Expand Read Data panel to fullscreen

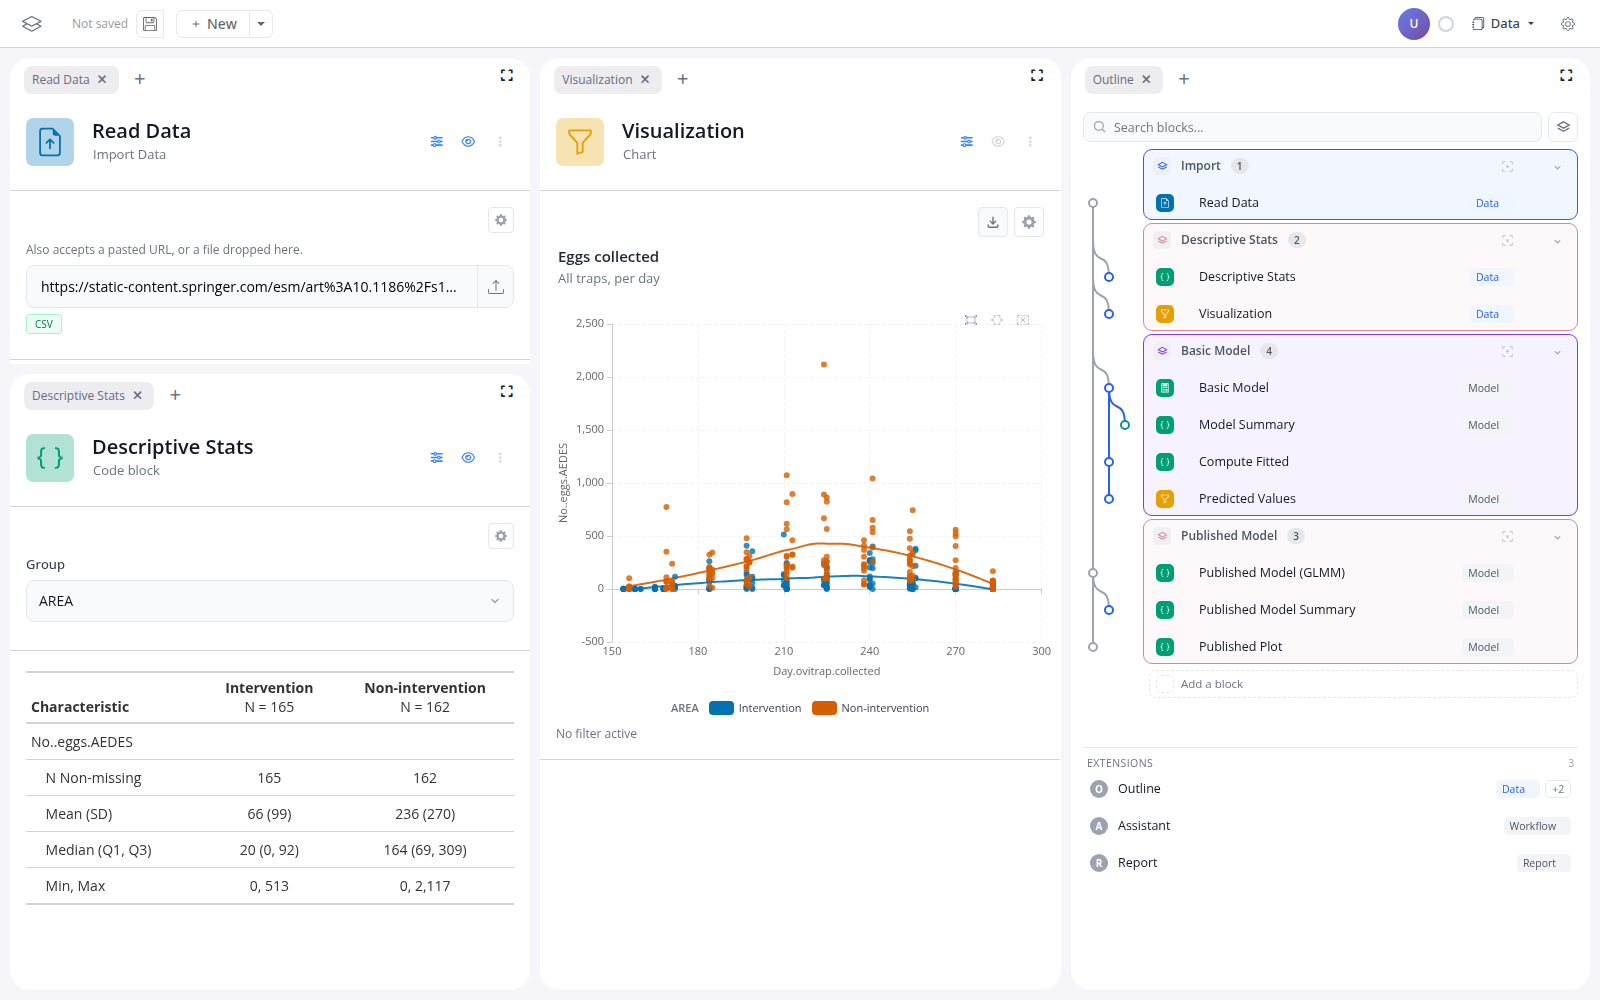click(x=507, y=75)
